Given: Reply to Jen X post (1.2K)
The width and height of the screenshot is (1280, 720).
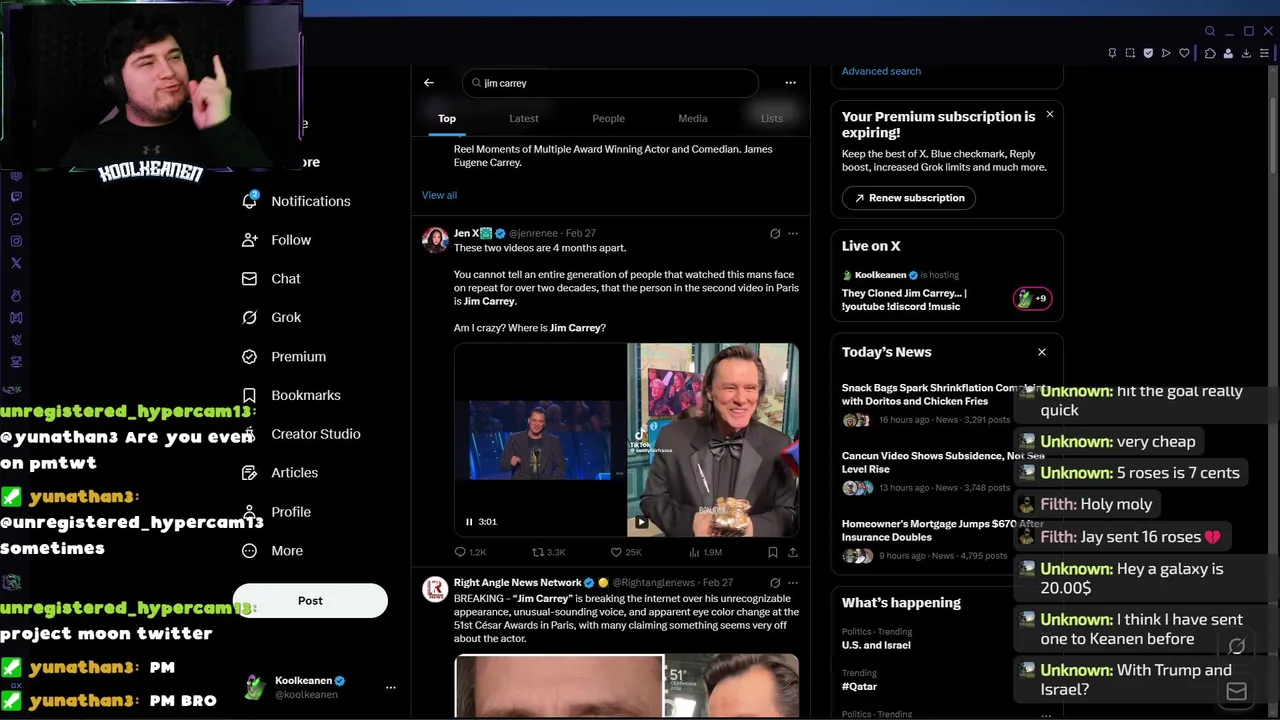Looking at the screenshot, I should (470, 552).
